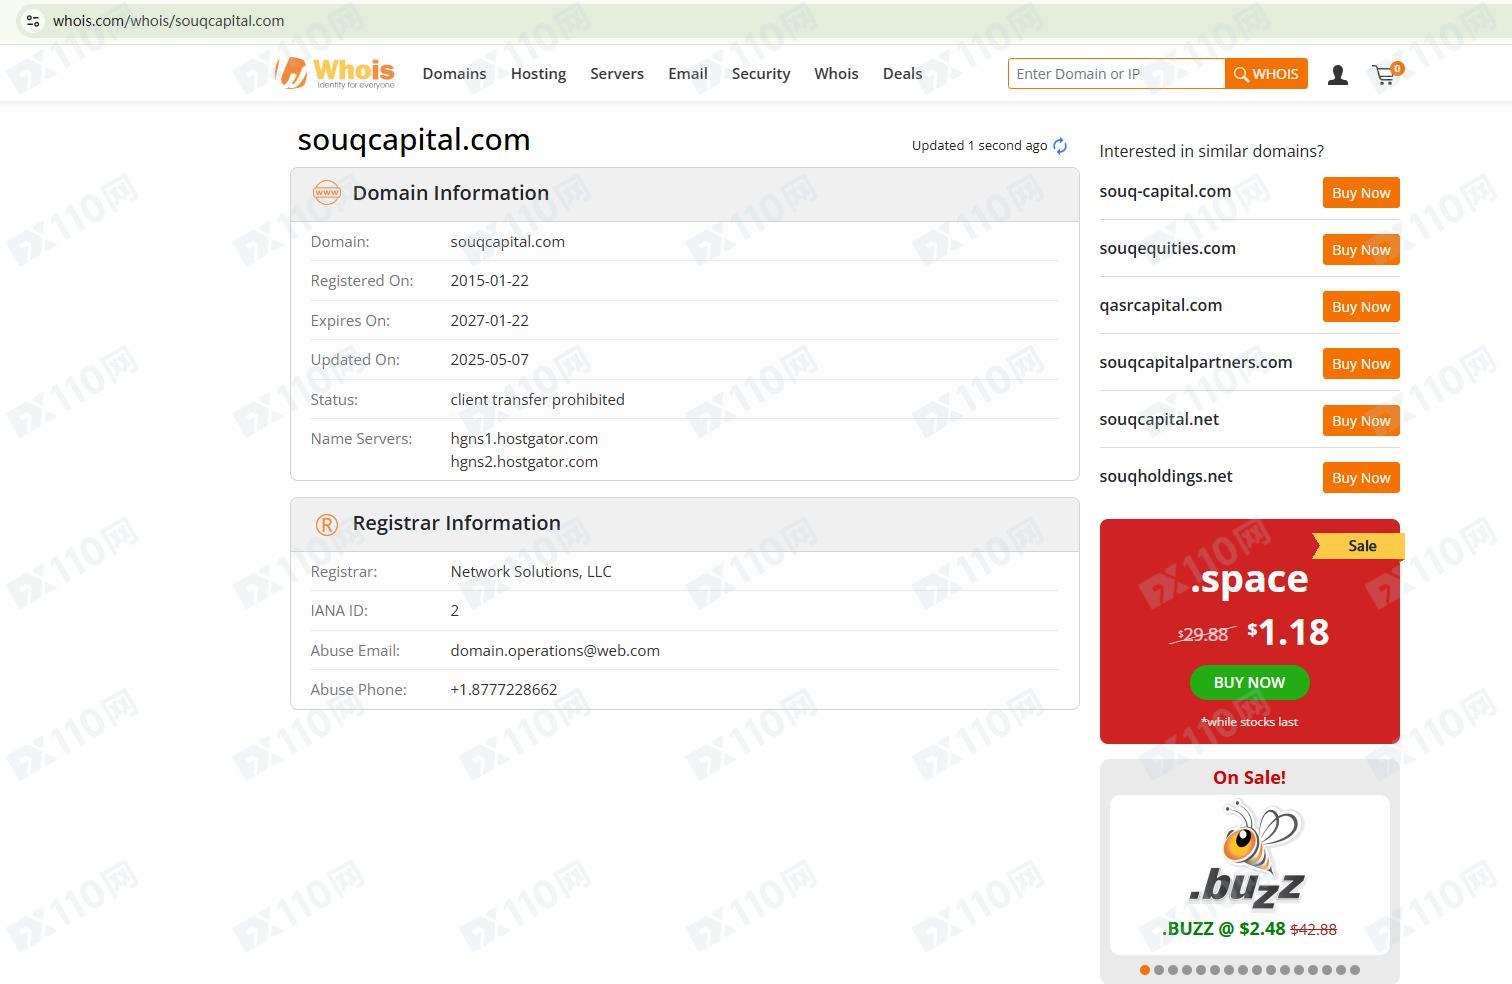Image resolution: width=1512 pixels, height=984 pixels.
Task: Click Buy Now for souq-capital.com
Action: pos(1360,193)
